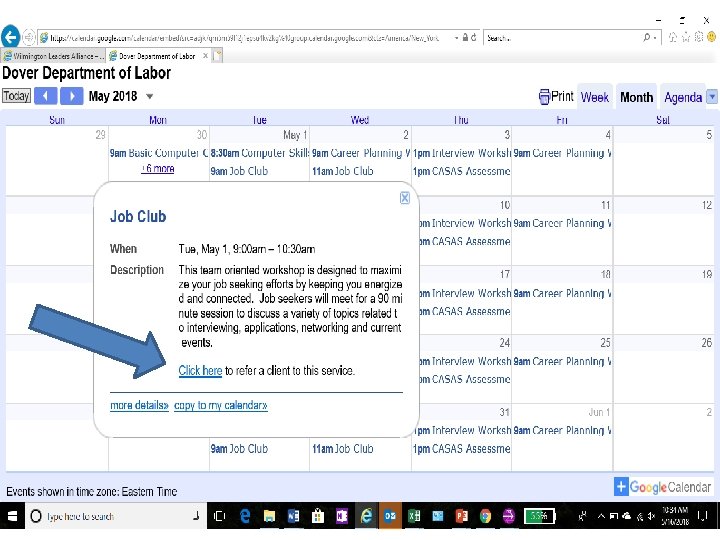
Task: Click the browser forward arrow button
Action: coord(28,37)
